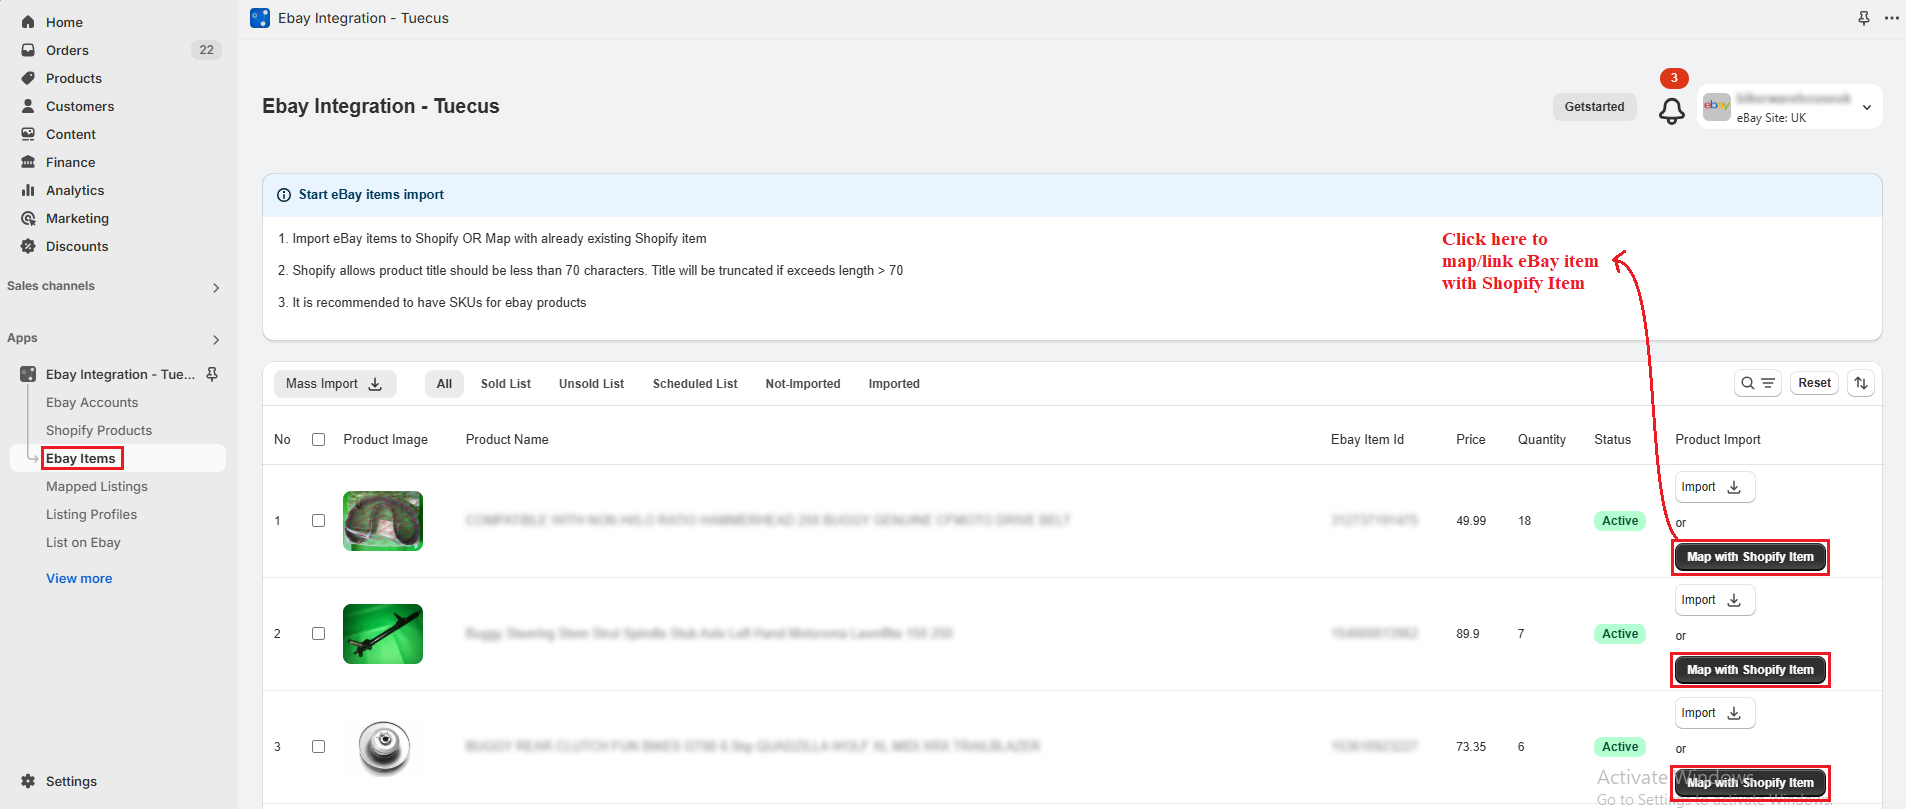The height and width of the screenshot is (809, 1906).
Task: Open Listing Profiles submenu item
Action: (x=91, y=514)
